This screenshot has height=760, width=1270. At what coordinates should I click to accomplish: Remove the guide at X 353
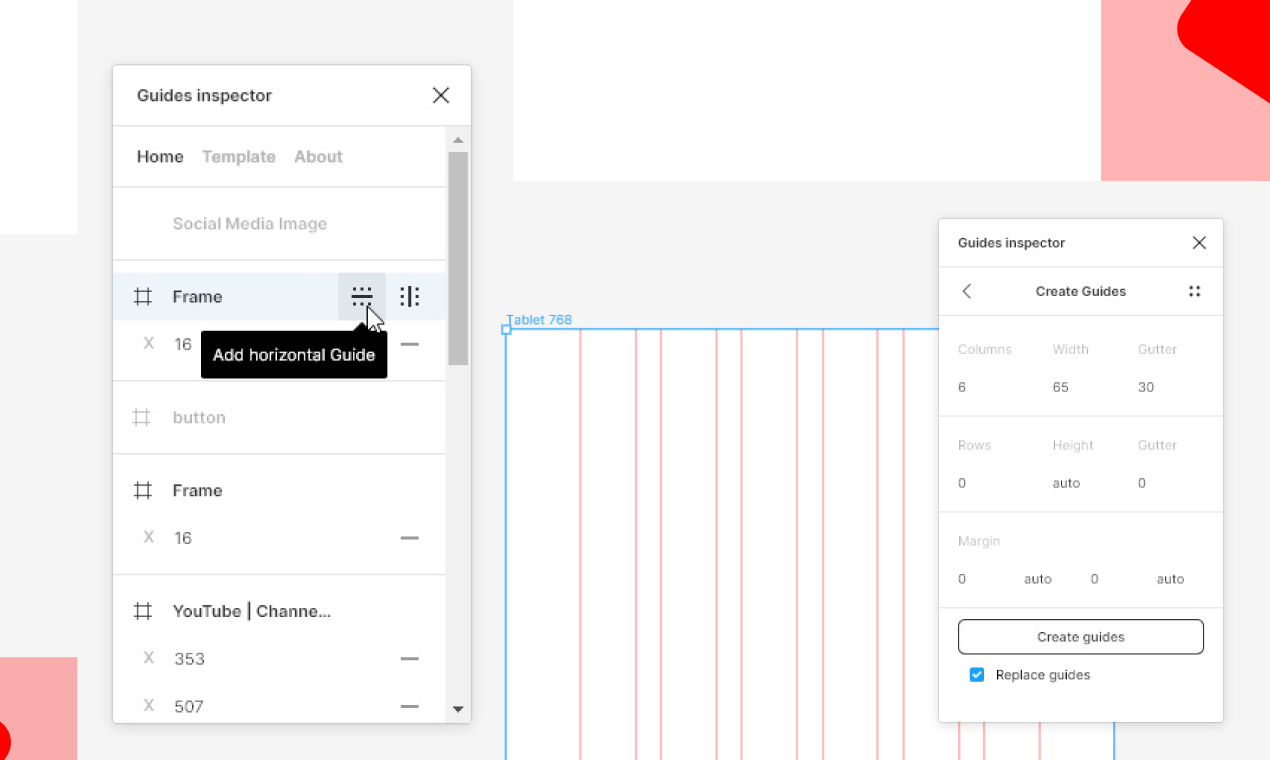pos(410,658)
